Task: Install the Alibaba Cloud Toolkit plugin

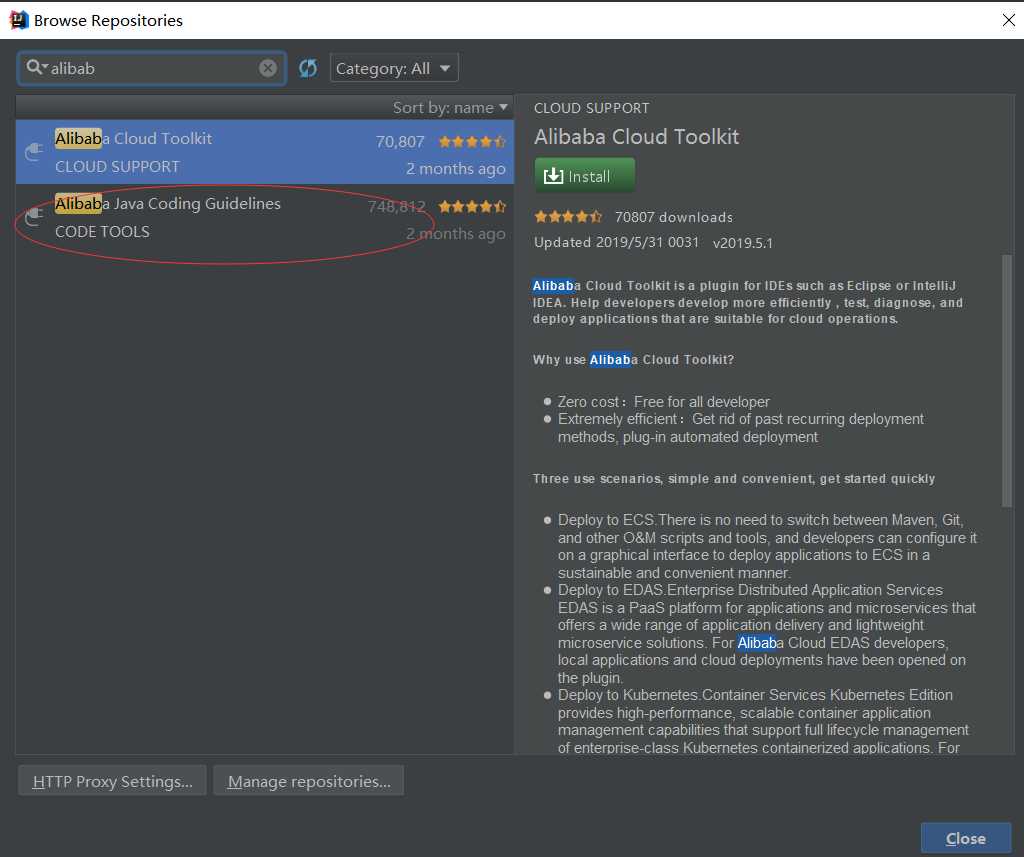Action: [x=584, y=176]
